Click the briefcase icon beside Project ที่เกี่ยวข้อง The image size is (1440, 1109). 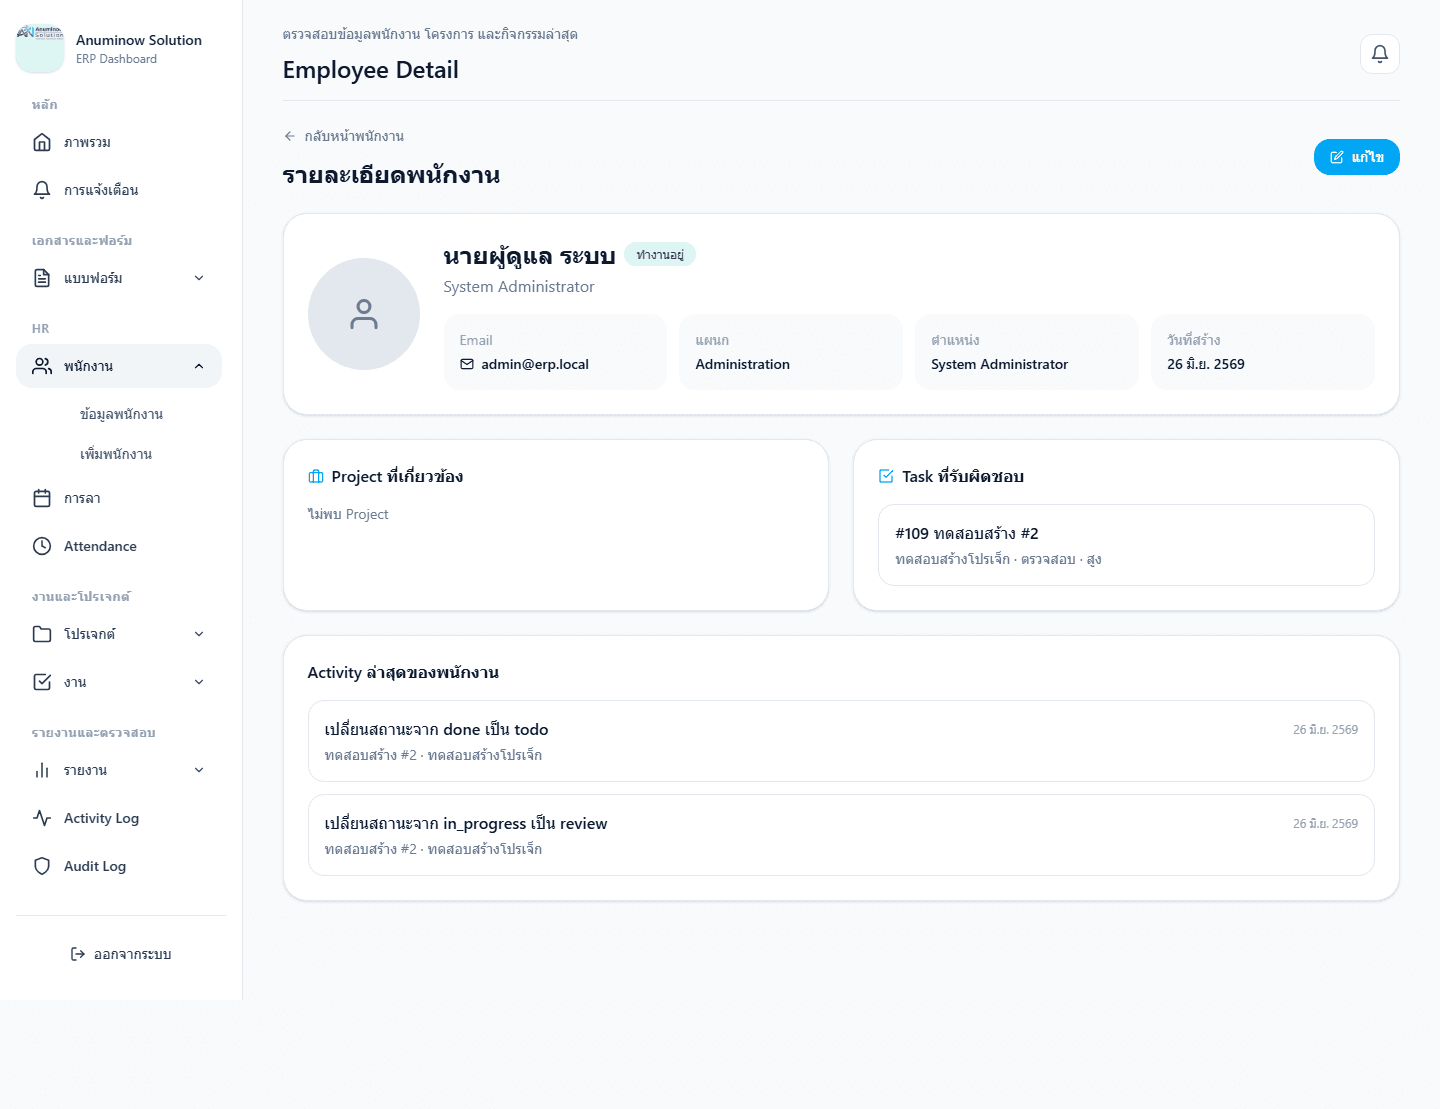(316, 477)
